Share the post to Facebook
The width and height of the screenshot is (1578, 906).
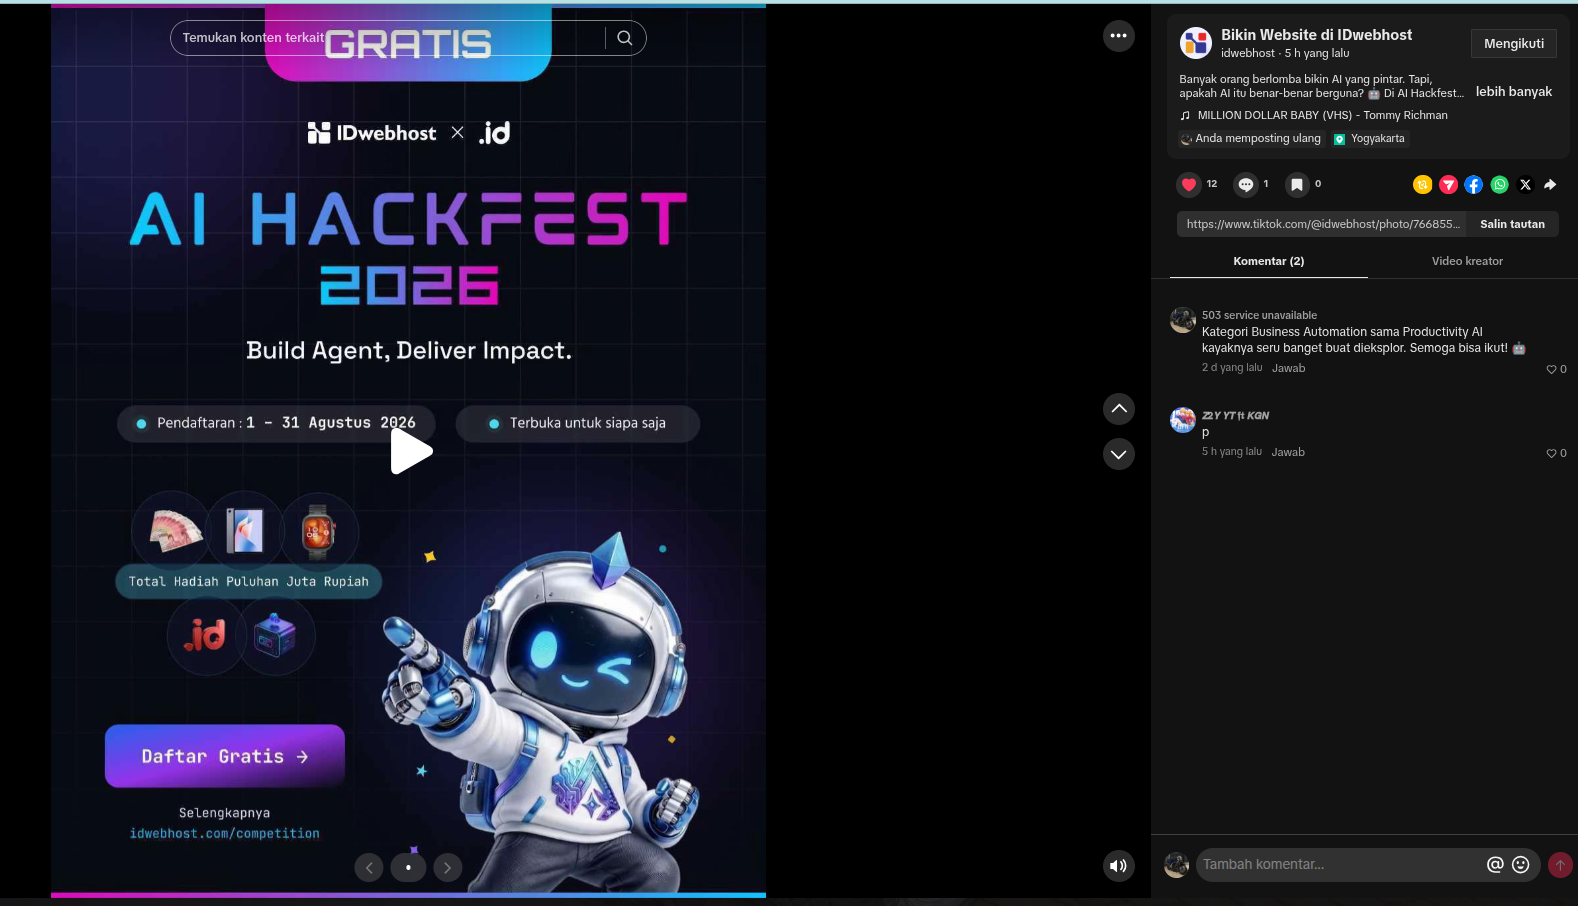coord(1474,184)
